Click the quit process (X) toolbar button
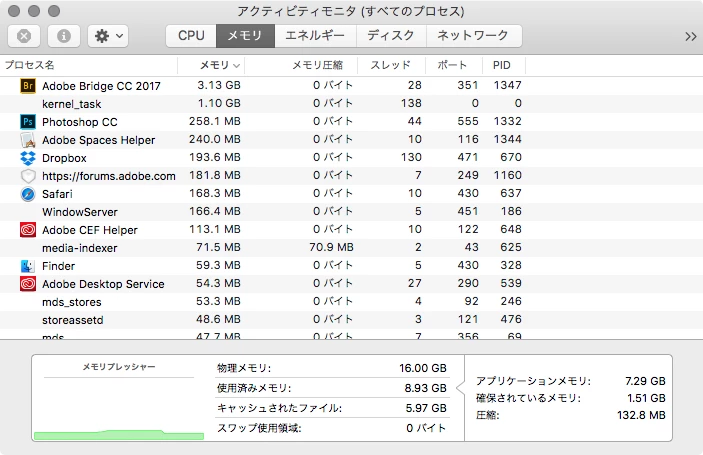Image resolution: width=703 pixels, height=455 pixels. coord(24,36)
